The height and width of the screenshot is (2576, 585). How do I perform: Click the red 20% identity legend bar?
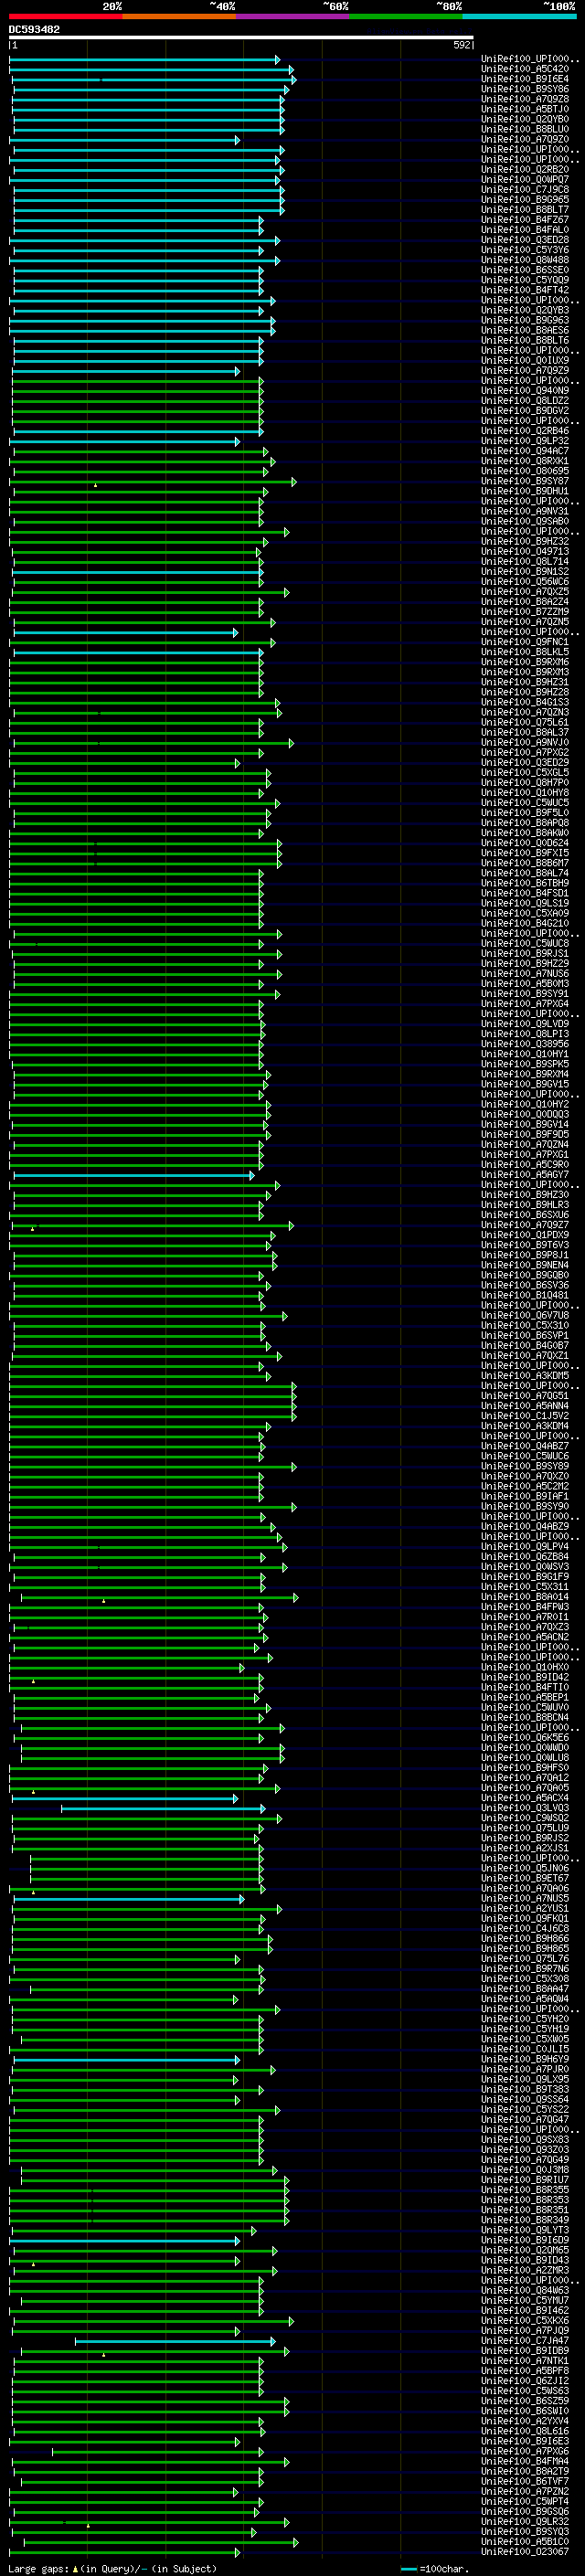(66, 17)
